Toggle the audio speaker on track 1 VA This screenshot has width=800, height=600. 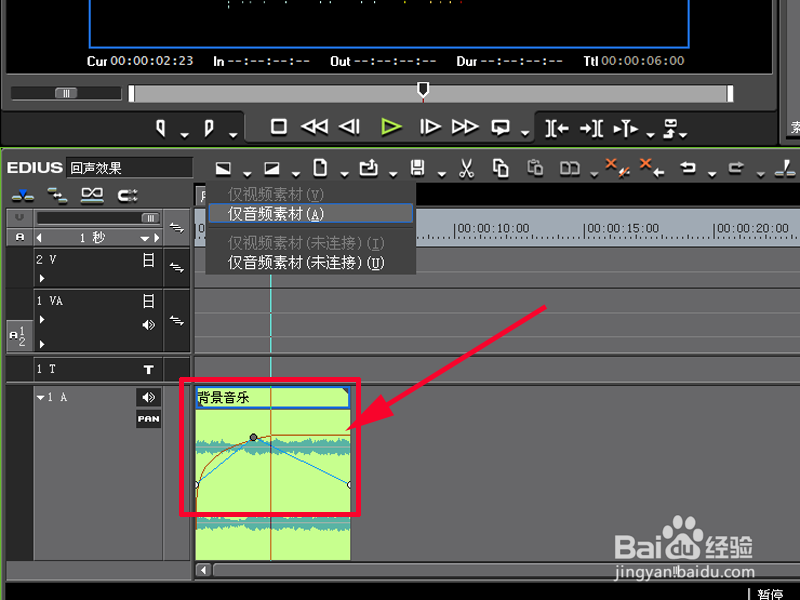(x=147, y=322)
